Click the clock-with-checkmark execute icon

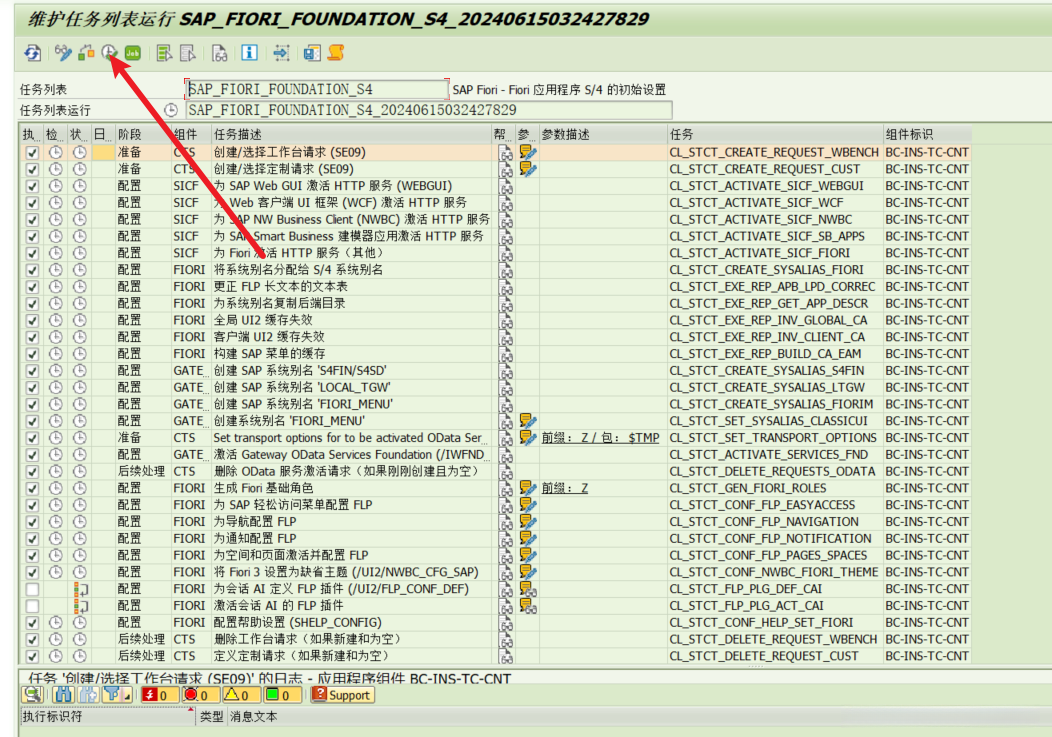click(109, 52)
